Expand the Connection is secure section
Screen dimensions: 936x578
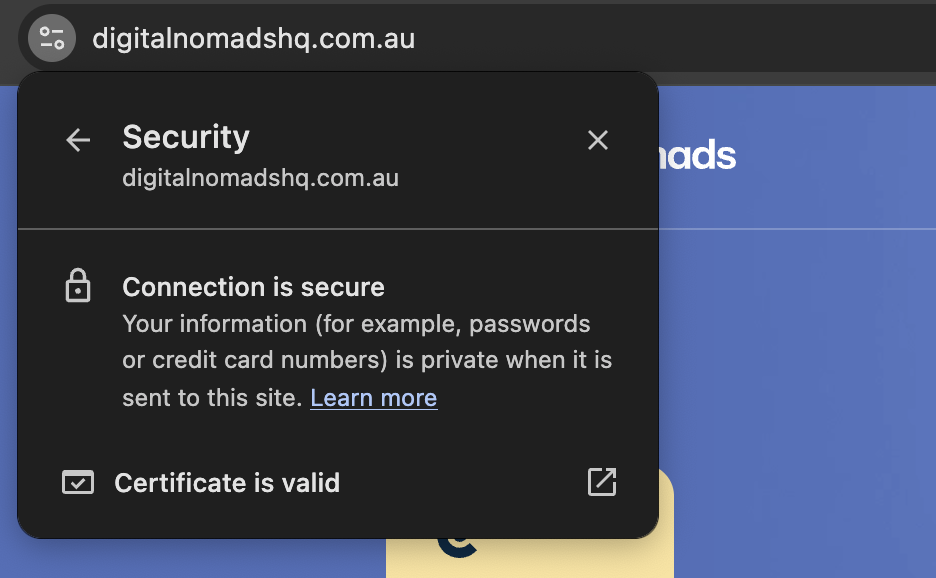coord(253,286)
